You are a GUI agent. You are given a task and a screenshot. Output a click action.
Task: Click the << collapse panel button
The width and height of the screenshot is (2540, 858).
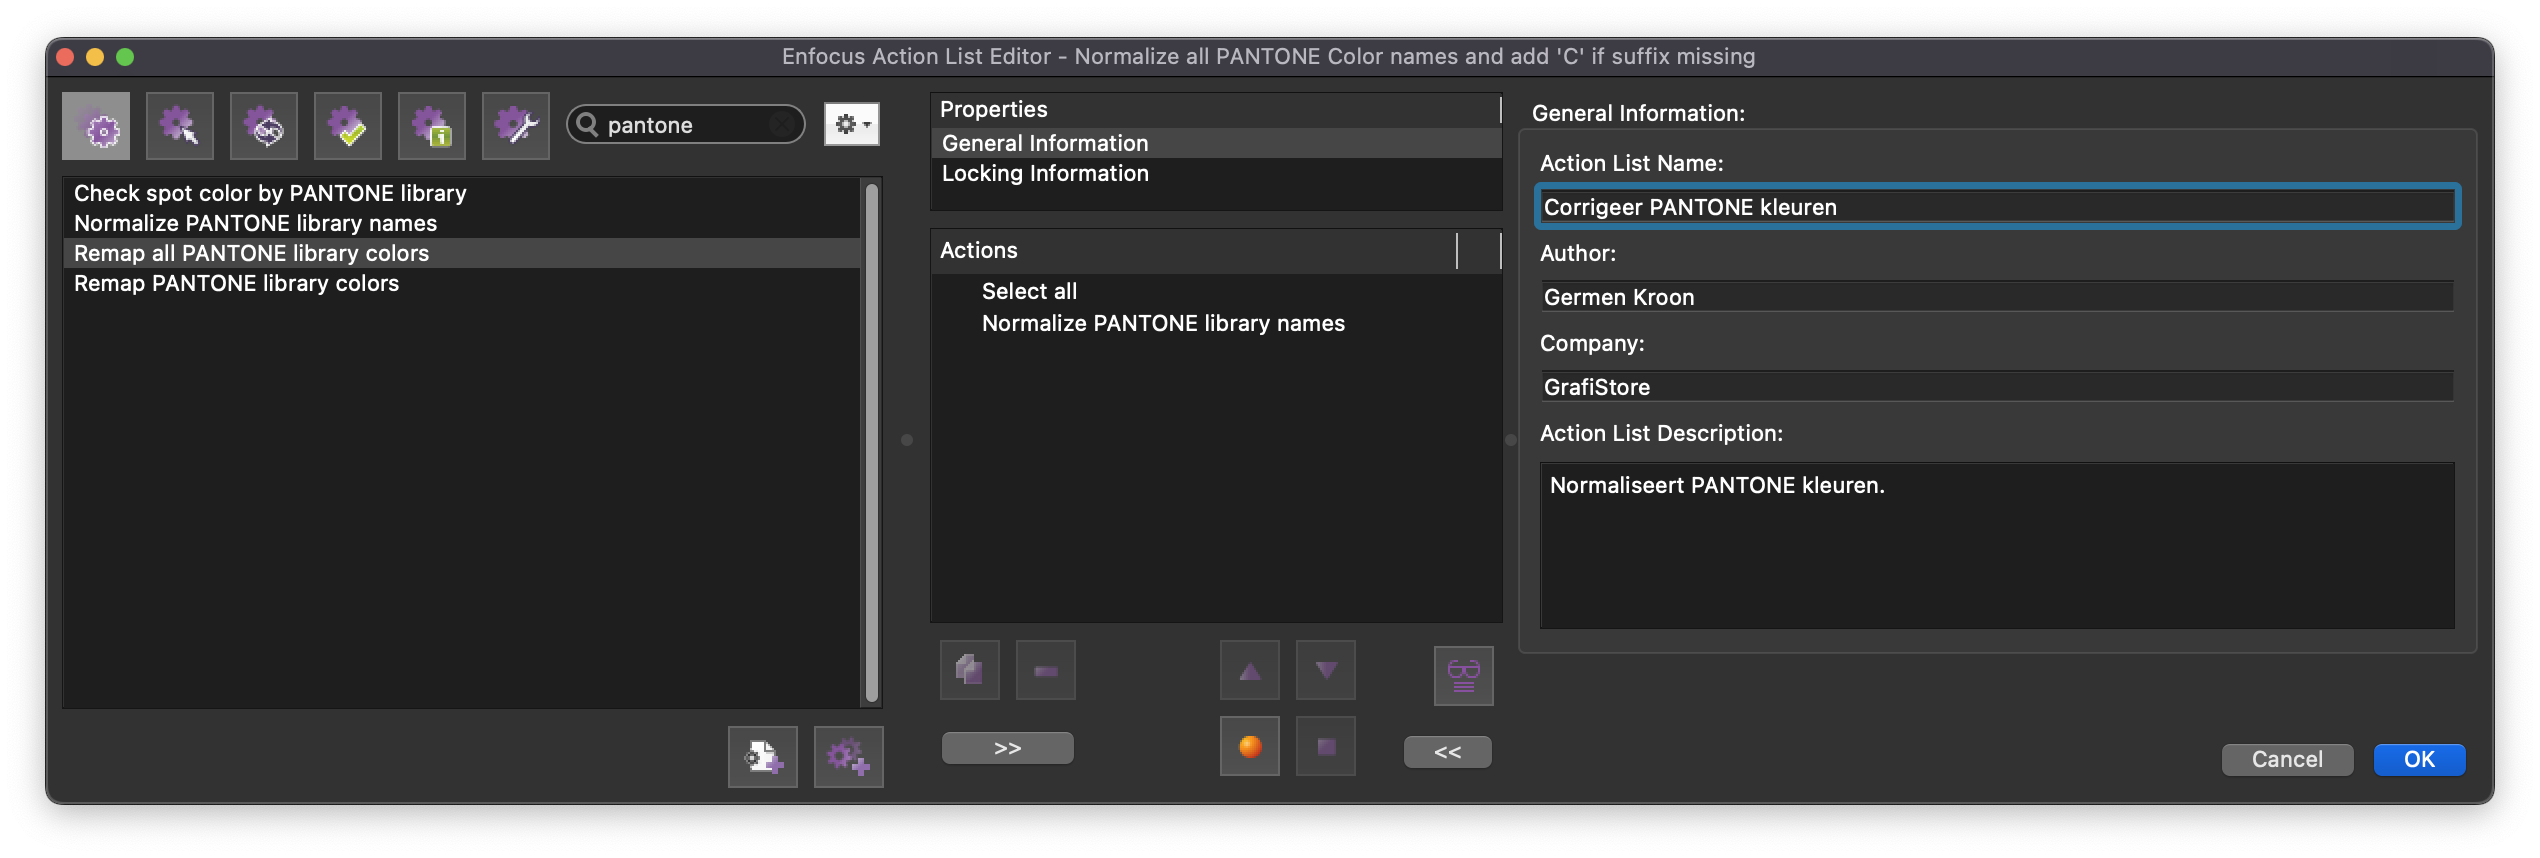(x=1448, y=752)
